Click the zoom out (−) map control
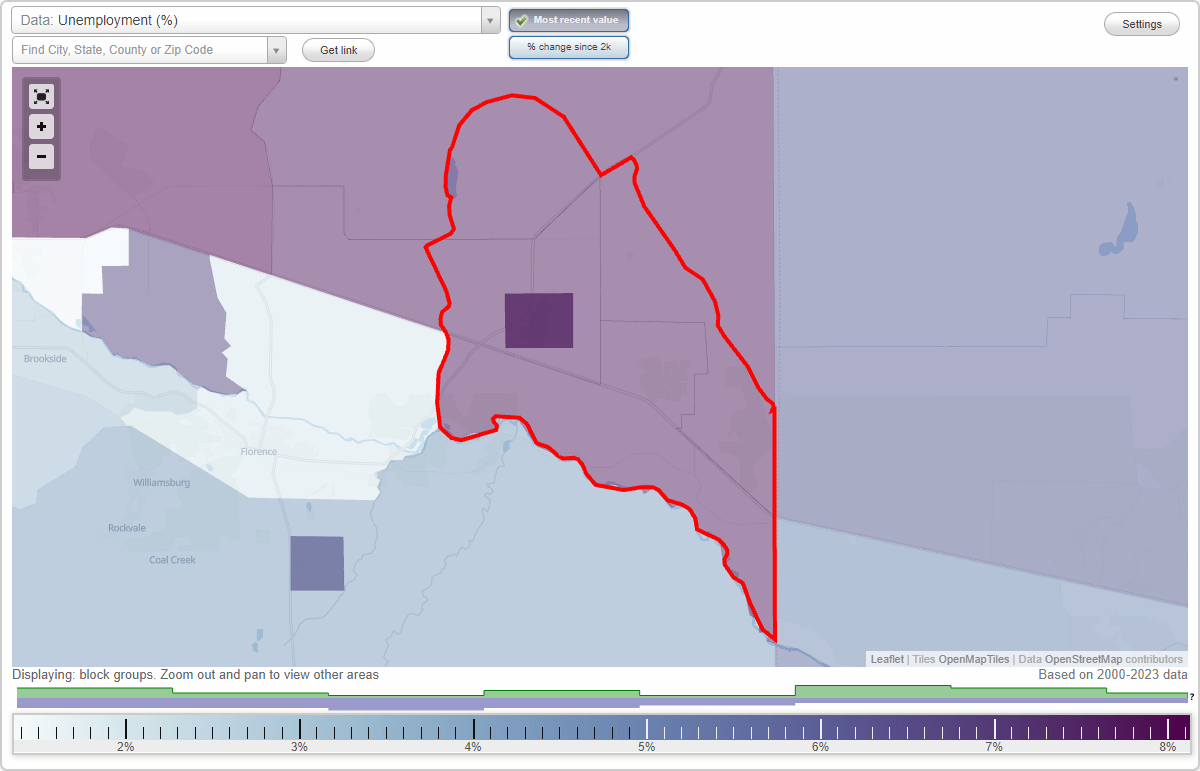Screen dimensions: 1200x771 click(41, 157)
